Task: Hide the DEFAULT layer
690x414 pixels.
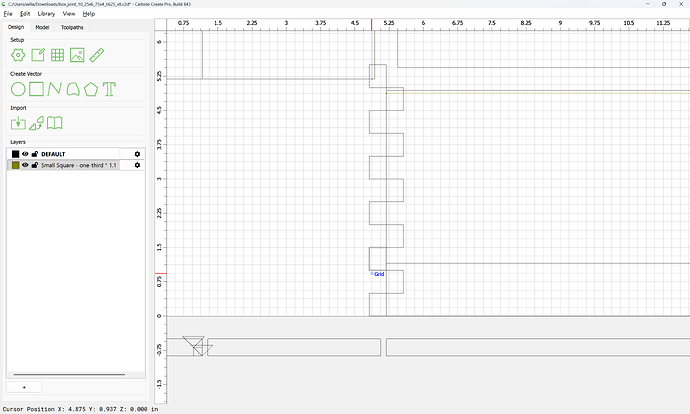Action: [25, 154]
